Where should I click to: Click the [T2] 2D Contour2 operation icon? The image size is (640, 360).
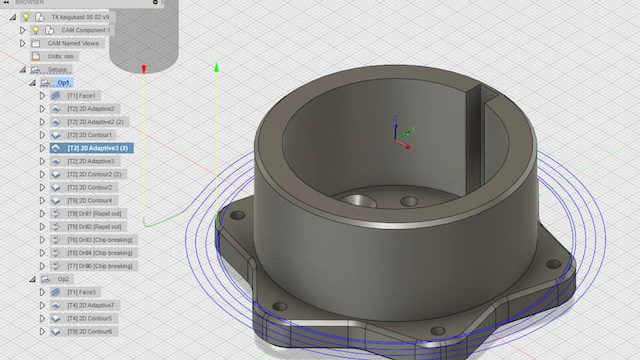click(56, 187)
